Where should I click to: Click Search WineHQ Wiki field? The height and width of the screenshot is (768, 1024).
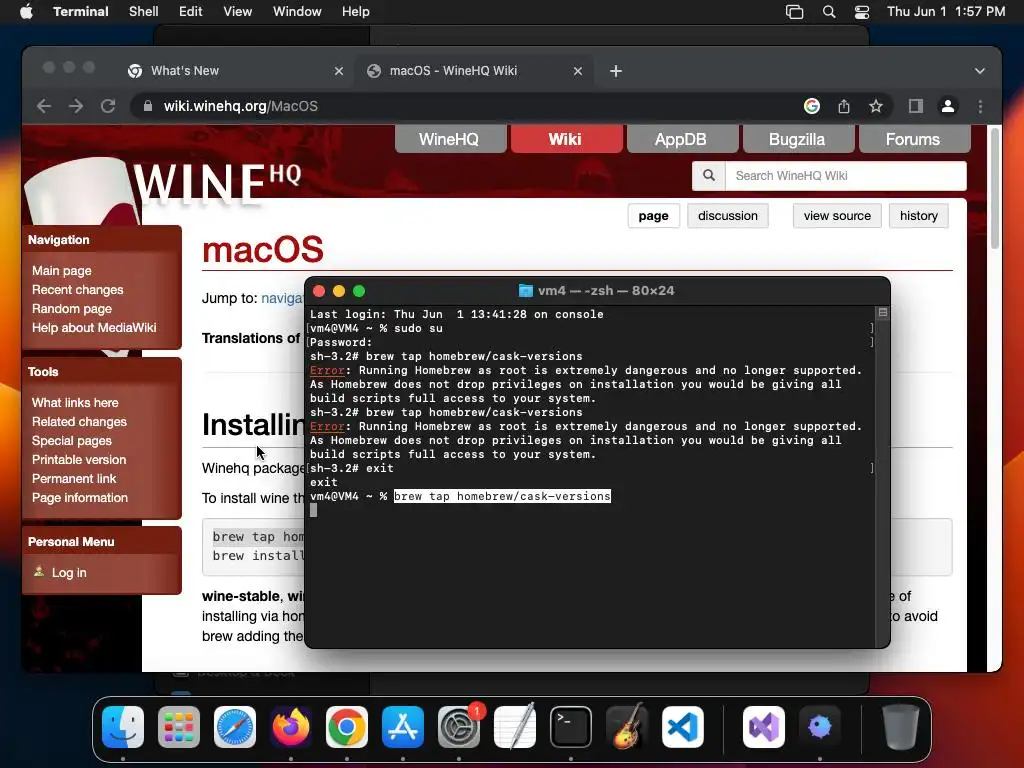[846, 176]
